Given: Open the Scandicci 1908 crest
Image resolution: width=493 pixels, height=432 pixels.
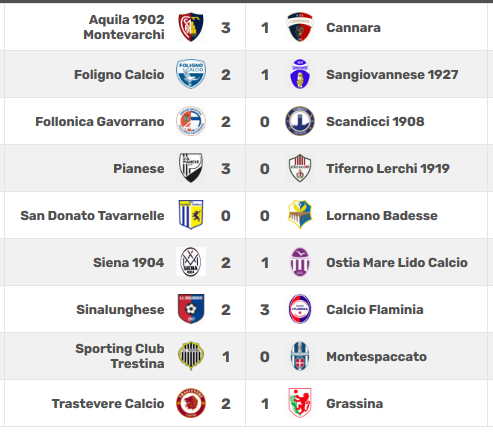Looking at the screenshot, I should pos(300,121).
